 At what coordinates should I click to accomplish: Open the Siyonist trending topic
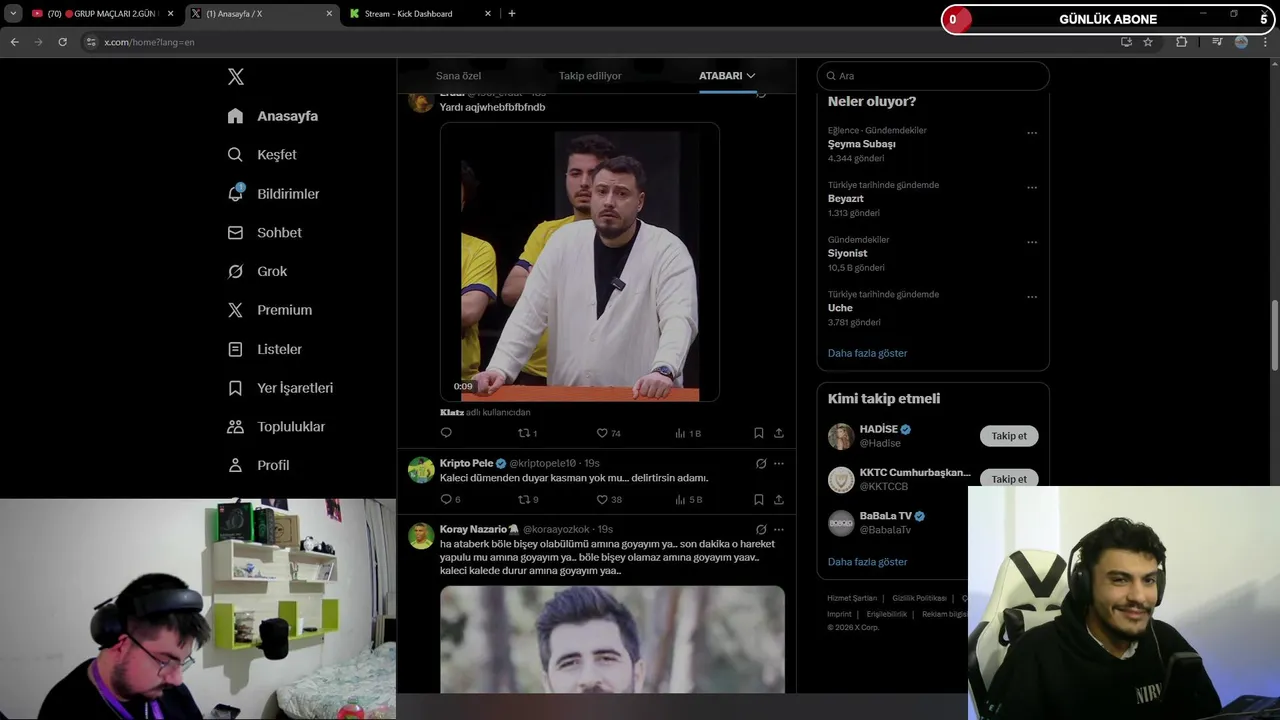point(847,253)
